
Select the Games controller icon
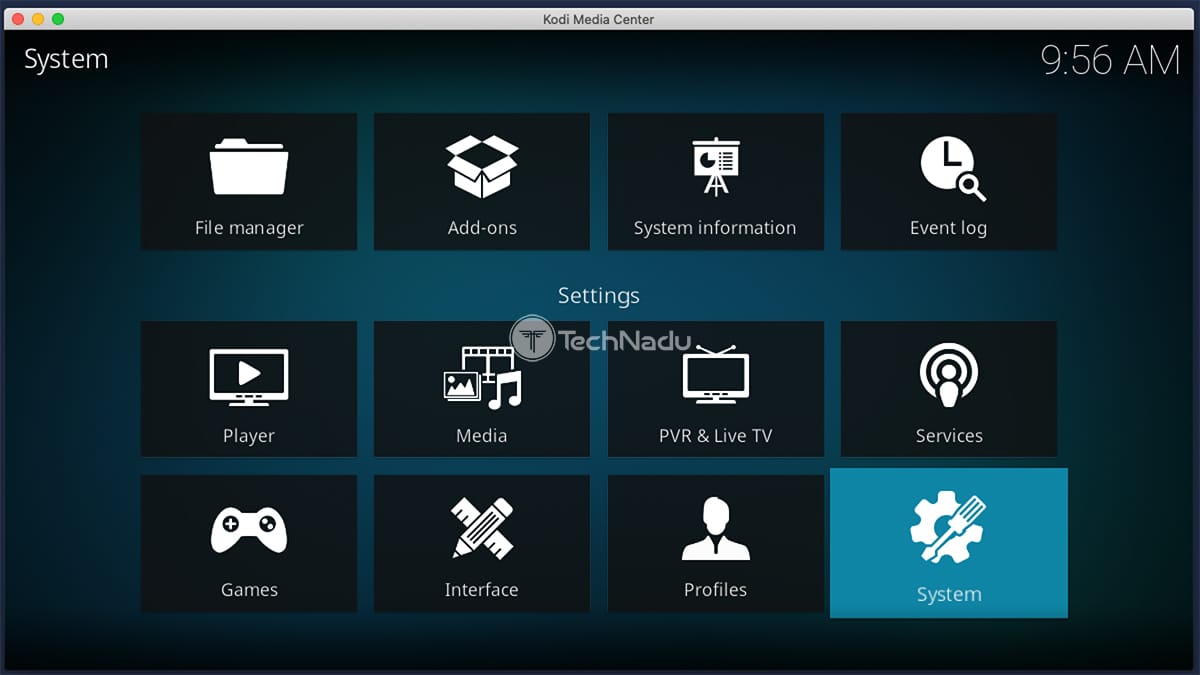[x=249, y=530]
